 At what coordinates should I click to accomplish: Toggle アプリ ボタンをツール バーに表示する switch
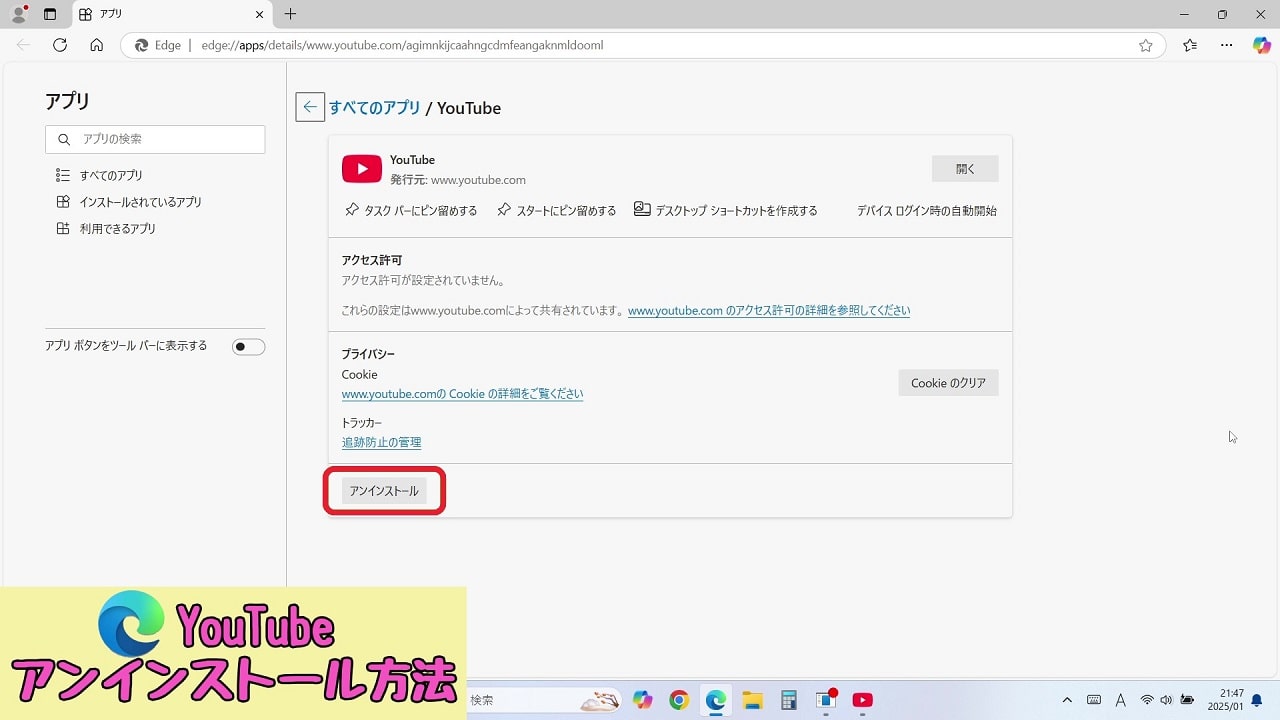click(x=248, y=347)
